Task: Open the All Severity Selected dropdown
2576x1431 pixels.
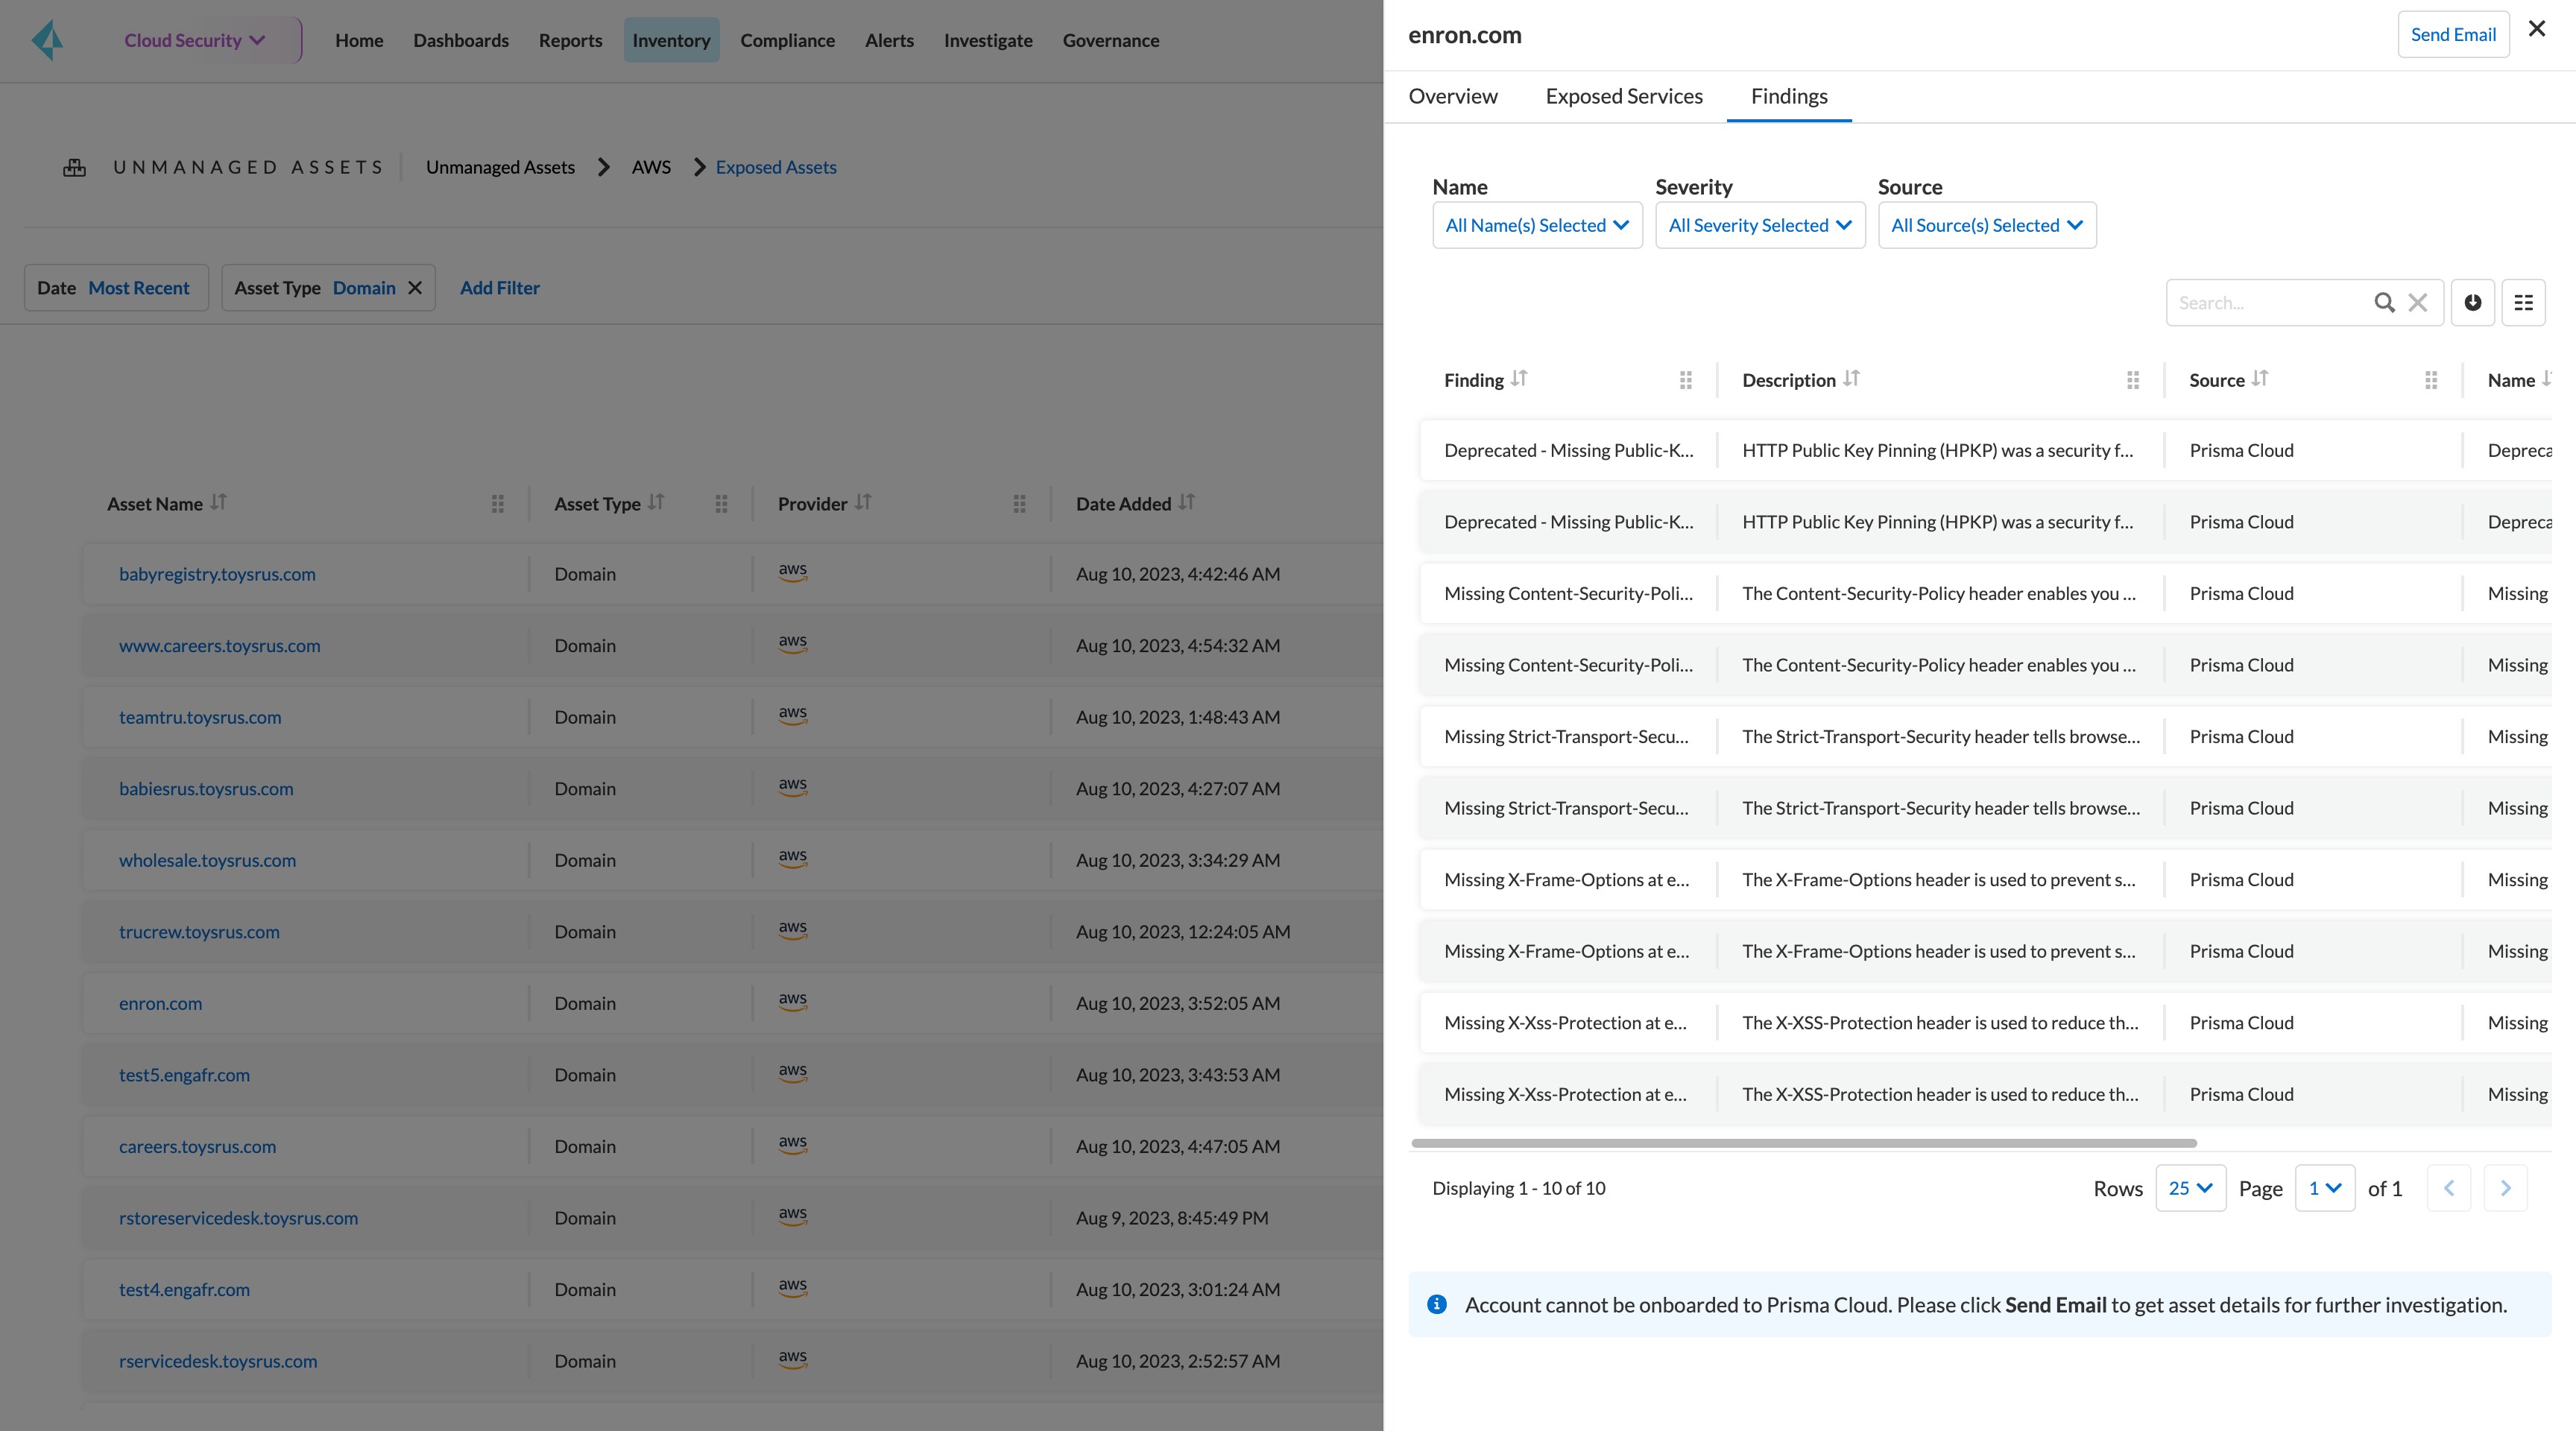Action: 1760,224
